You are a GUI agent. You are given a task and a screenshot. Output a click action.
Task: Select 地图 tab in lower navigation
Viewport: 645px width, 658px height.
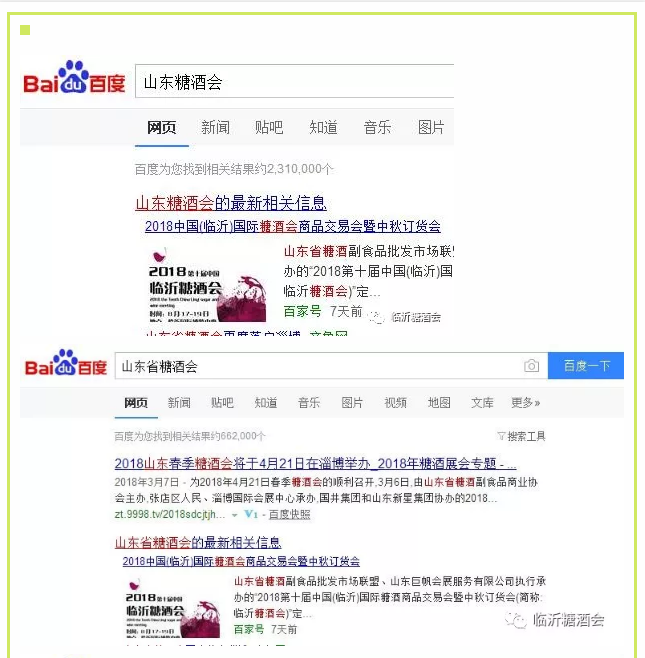pyautogui.click(x=439, y=403)
